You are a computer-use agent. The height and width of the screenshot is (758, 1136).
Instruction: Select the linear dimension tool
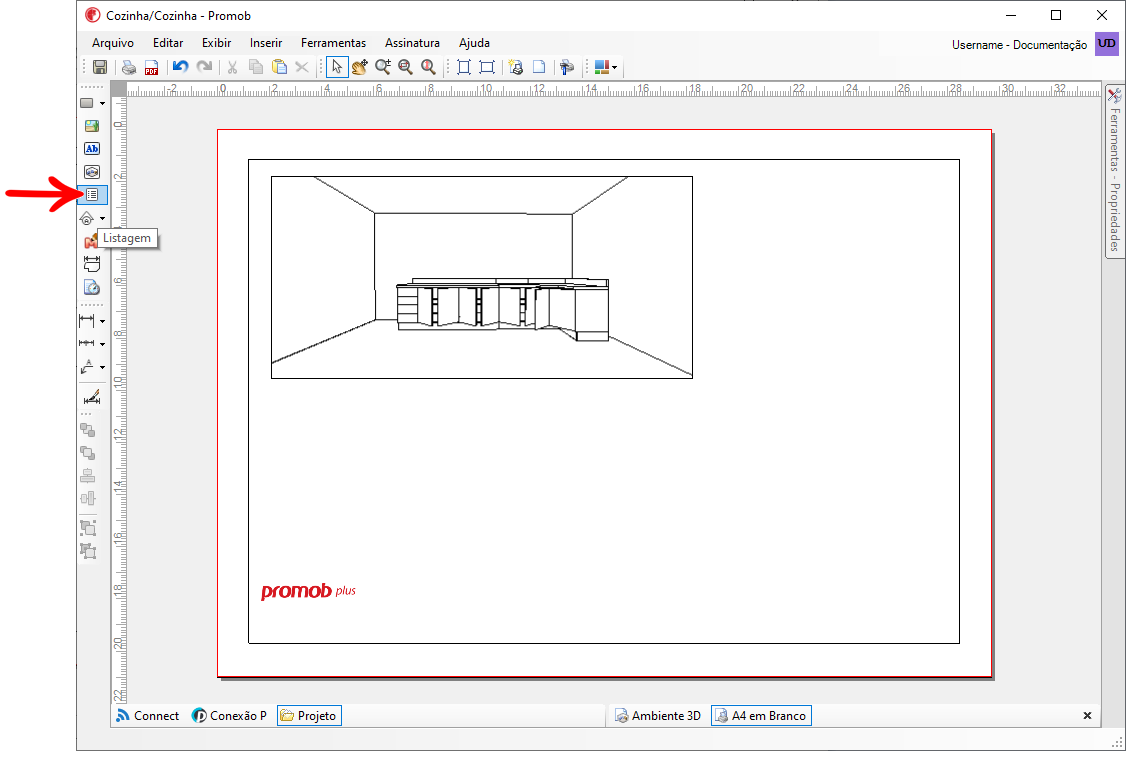(x=87, y=320)
